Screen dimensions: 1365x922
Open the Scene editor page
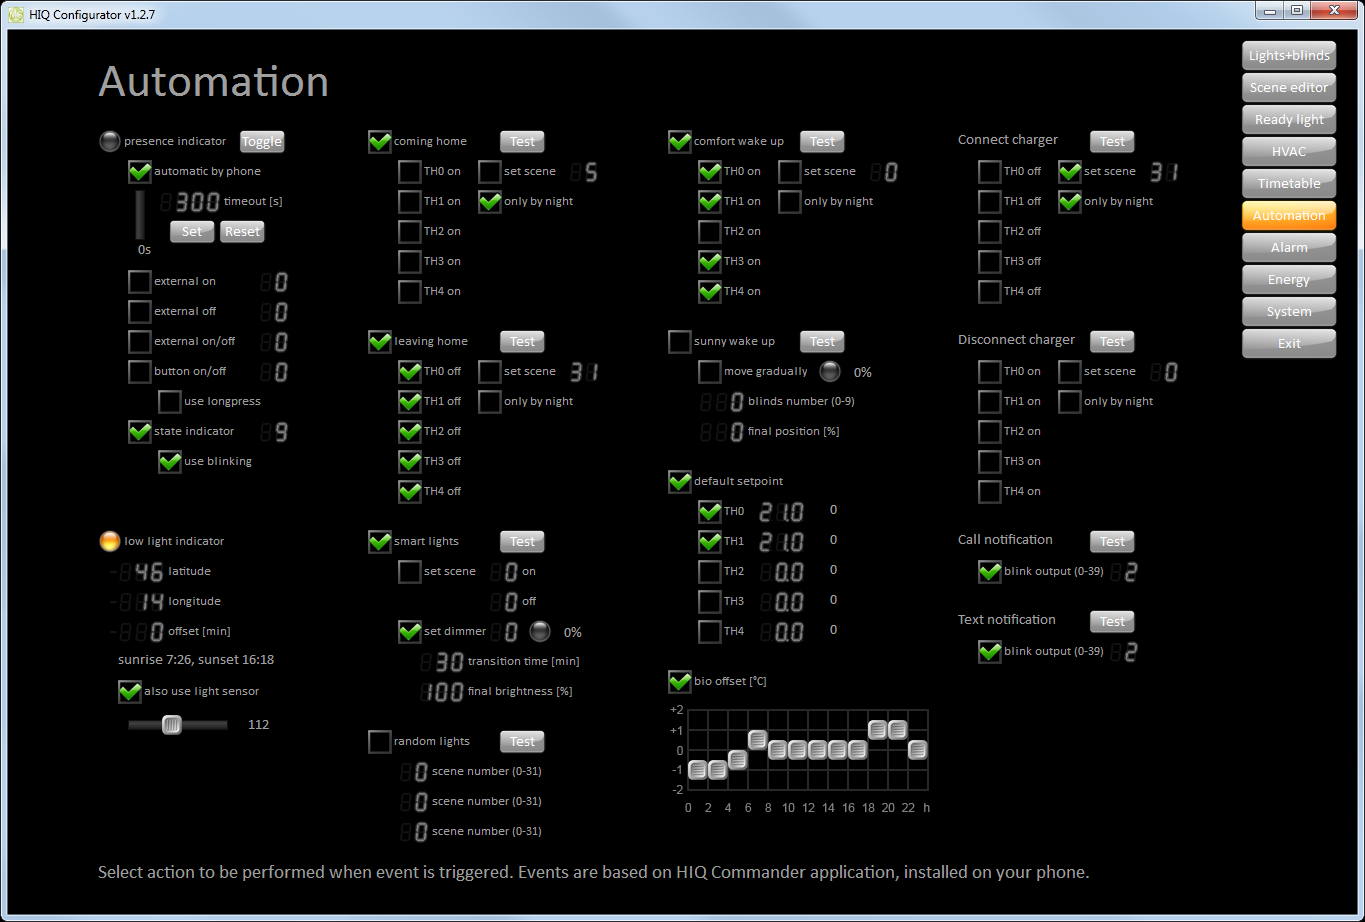(1289, 88)
